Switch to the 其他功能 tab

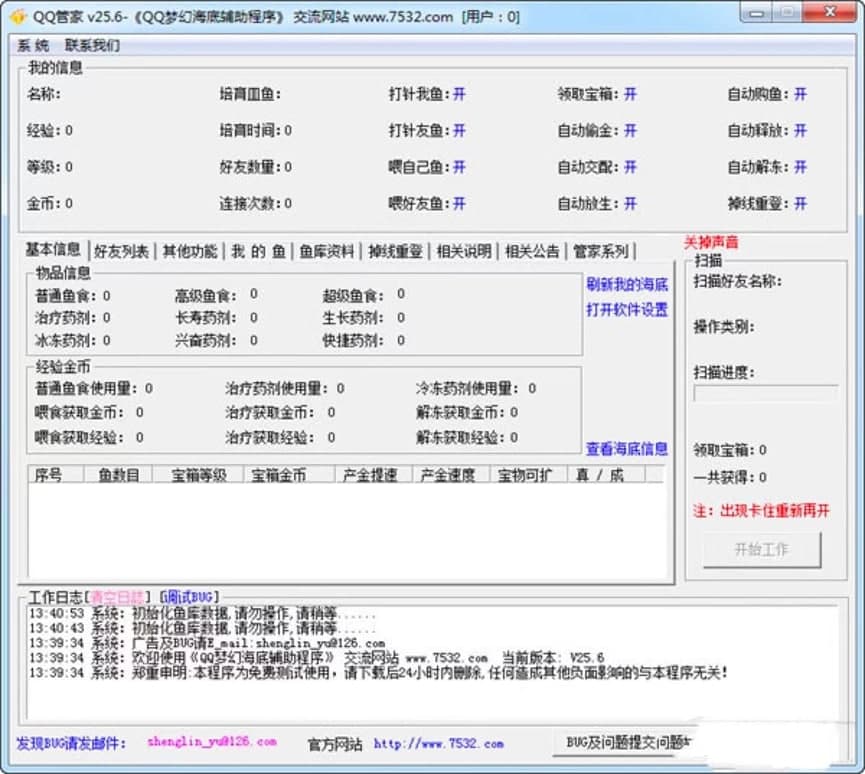(190, 251)
